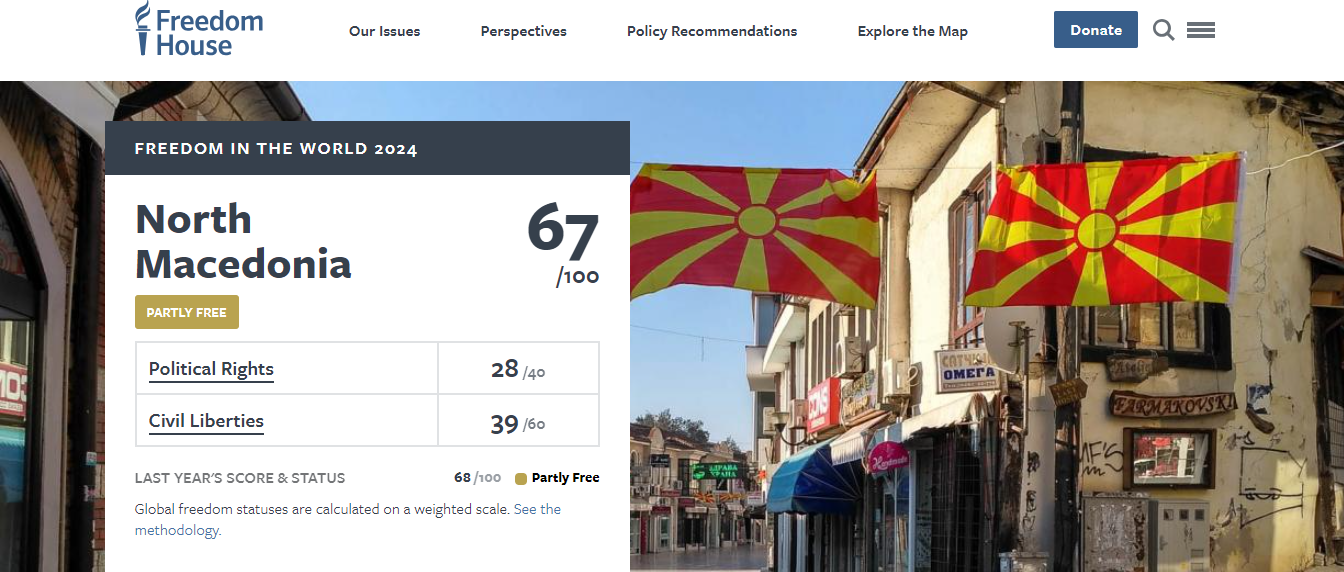1344x572 pixels.
Task: Click the gold dot beside last year's status
Action: [x=520, y=478]
